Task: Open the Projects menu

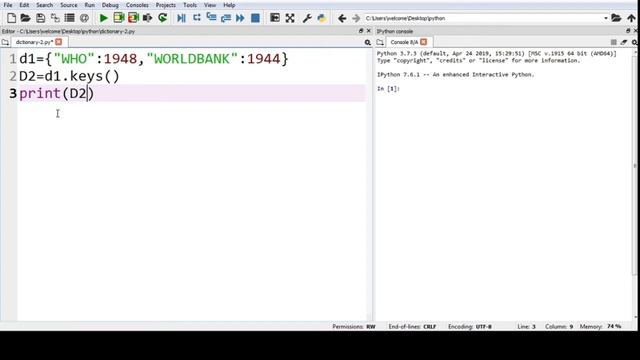Action: (x=165, y=5)
